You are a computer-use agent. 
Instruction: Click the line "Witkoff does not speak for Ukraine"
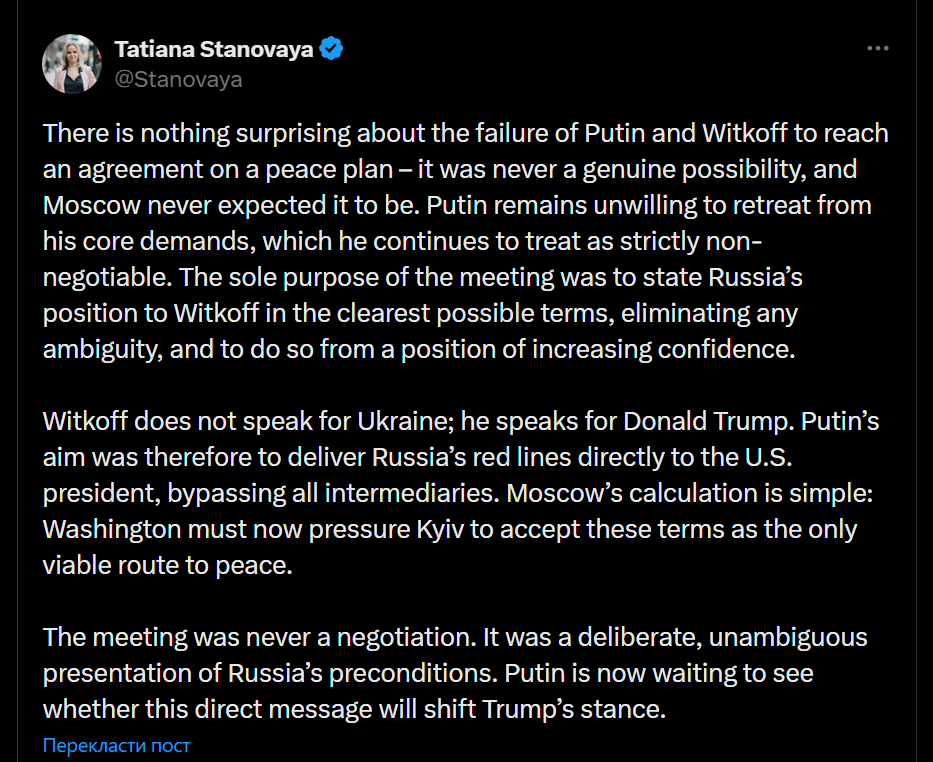461,420
